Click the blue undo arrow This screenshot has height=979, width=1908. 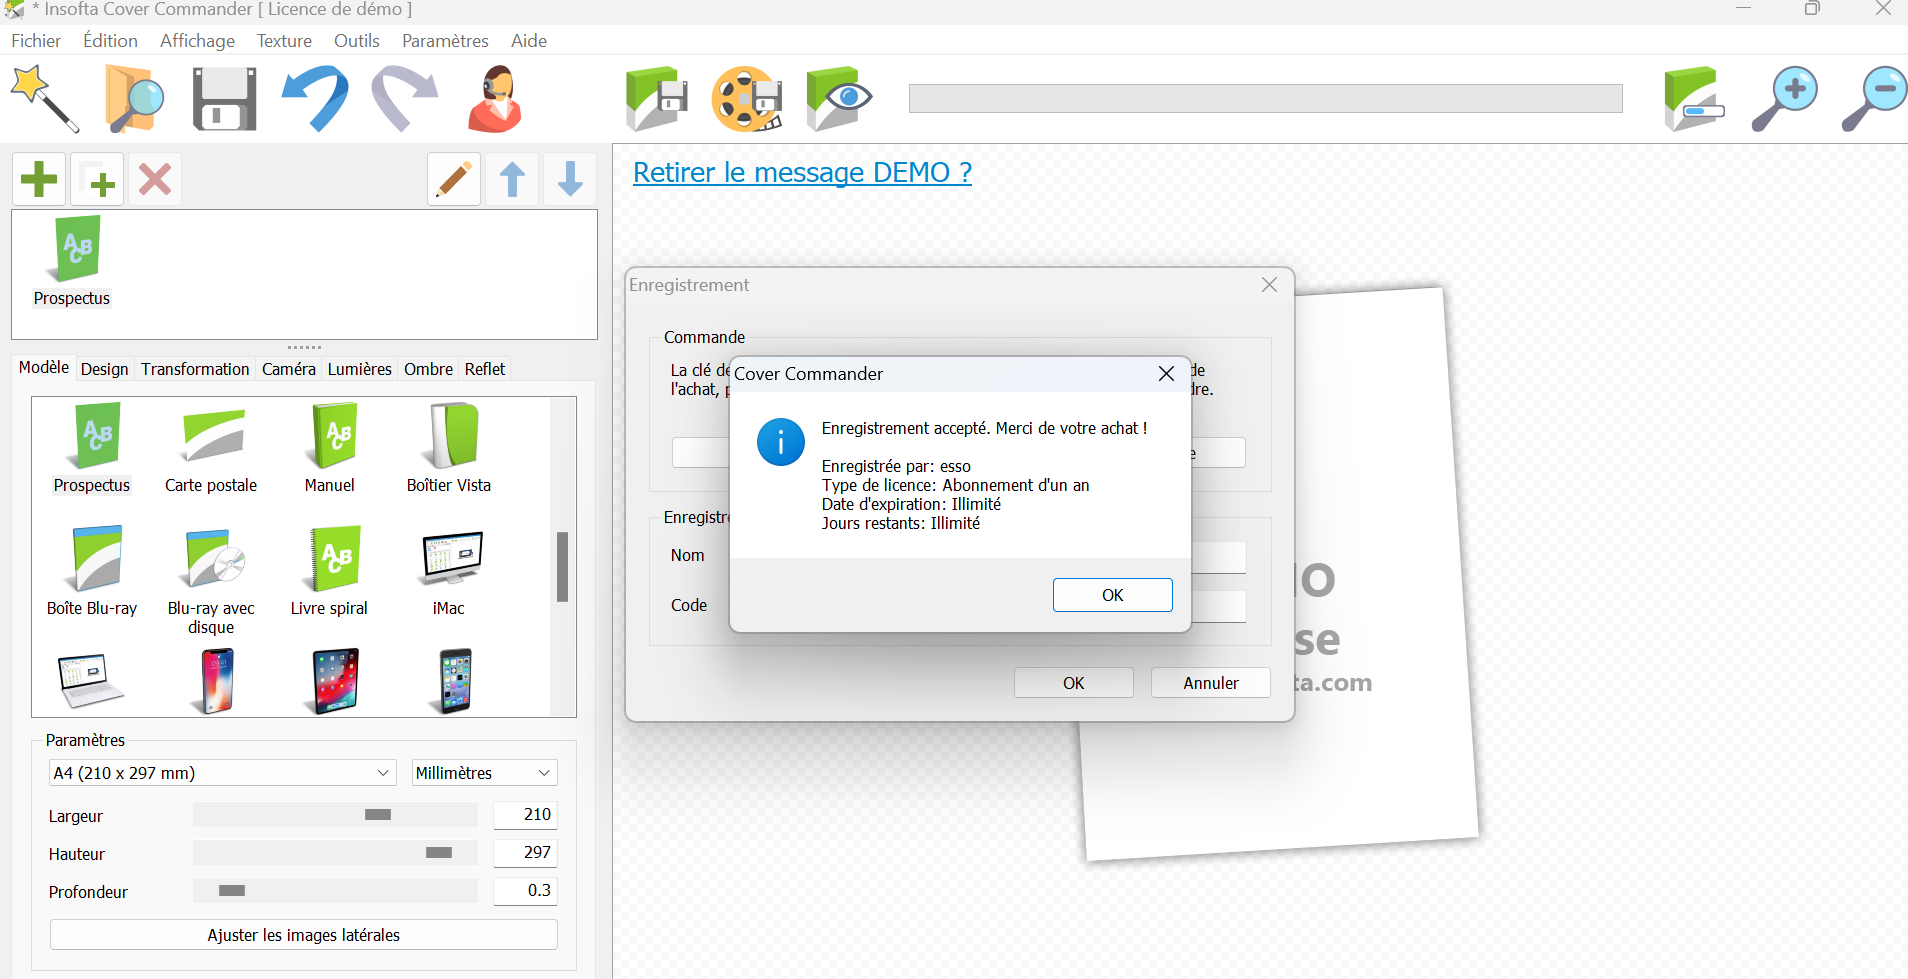point(315,98)
